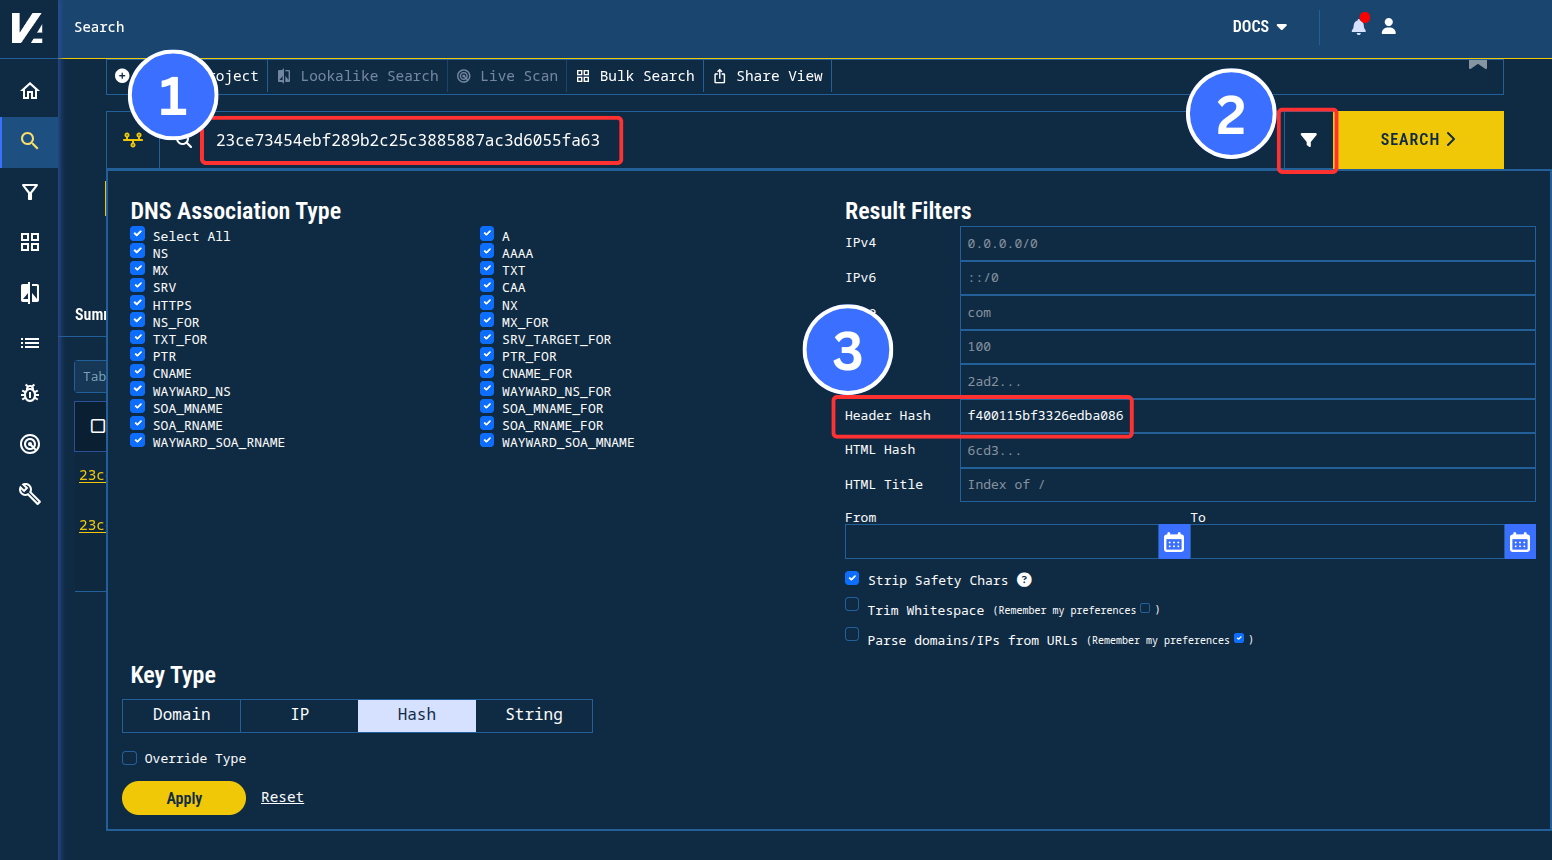Open the DOCS dropdown menu

pos(1258,27)
